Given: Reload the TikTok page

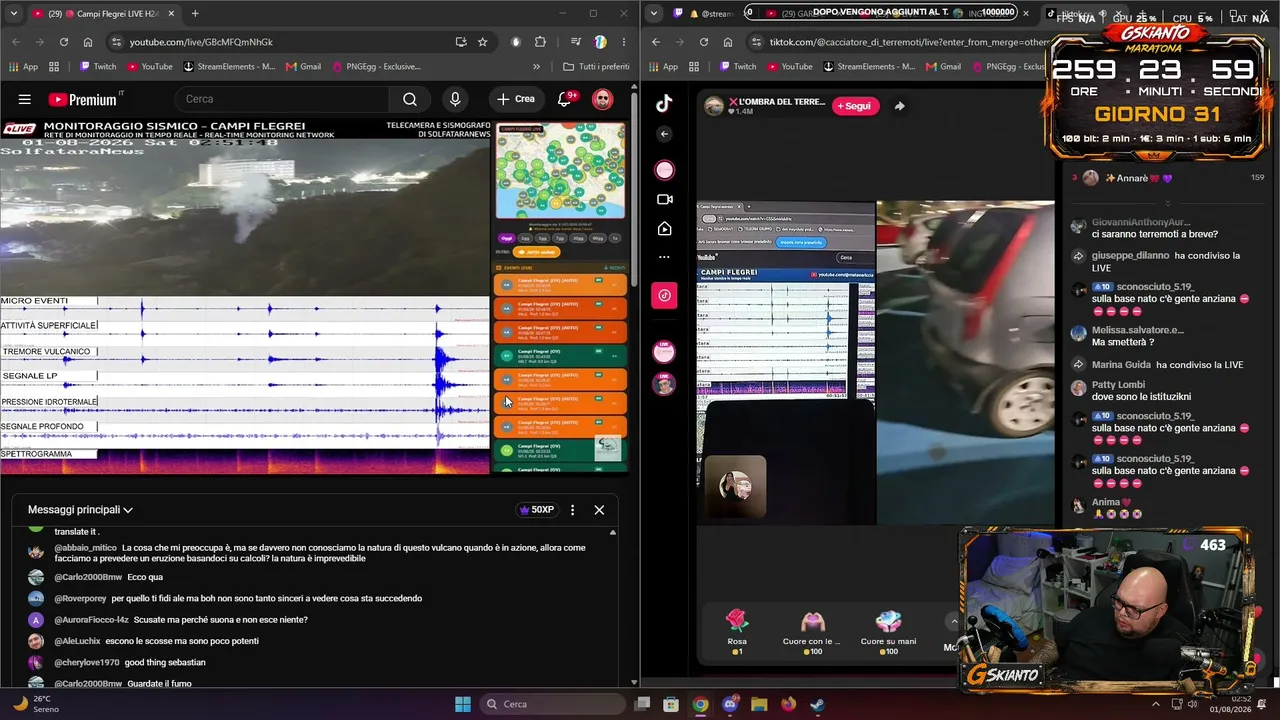Looking at the screenshot, I should tap(704, 42).
